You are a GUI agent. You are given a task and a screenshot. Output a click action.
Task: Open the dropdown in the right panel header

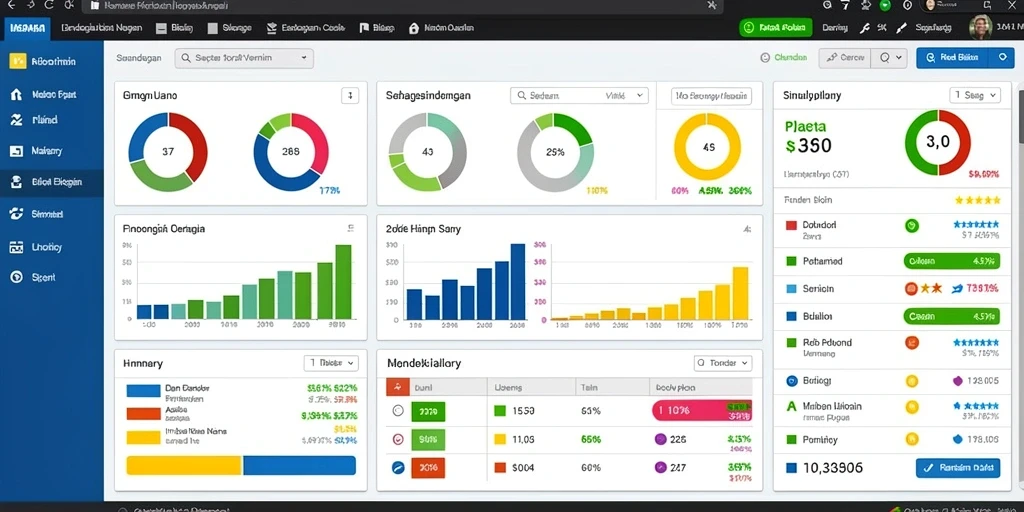(974, 95)
